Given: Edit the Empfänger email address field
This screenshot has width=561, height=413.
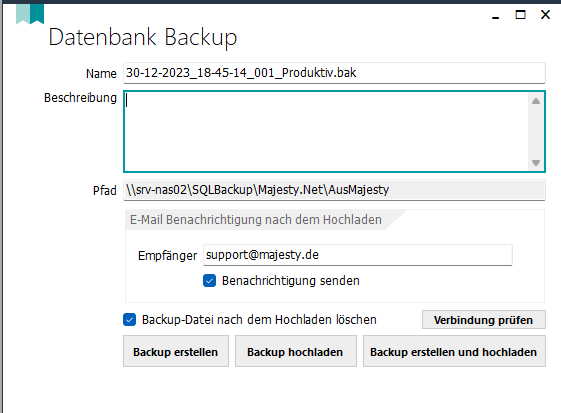Looking at the screenshot, I should point(358,255).
